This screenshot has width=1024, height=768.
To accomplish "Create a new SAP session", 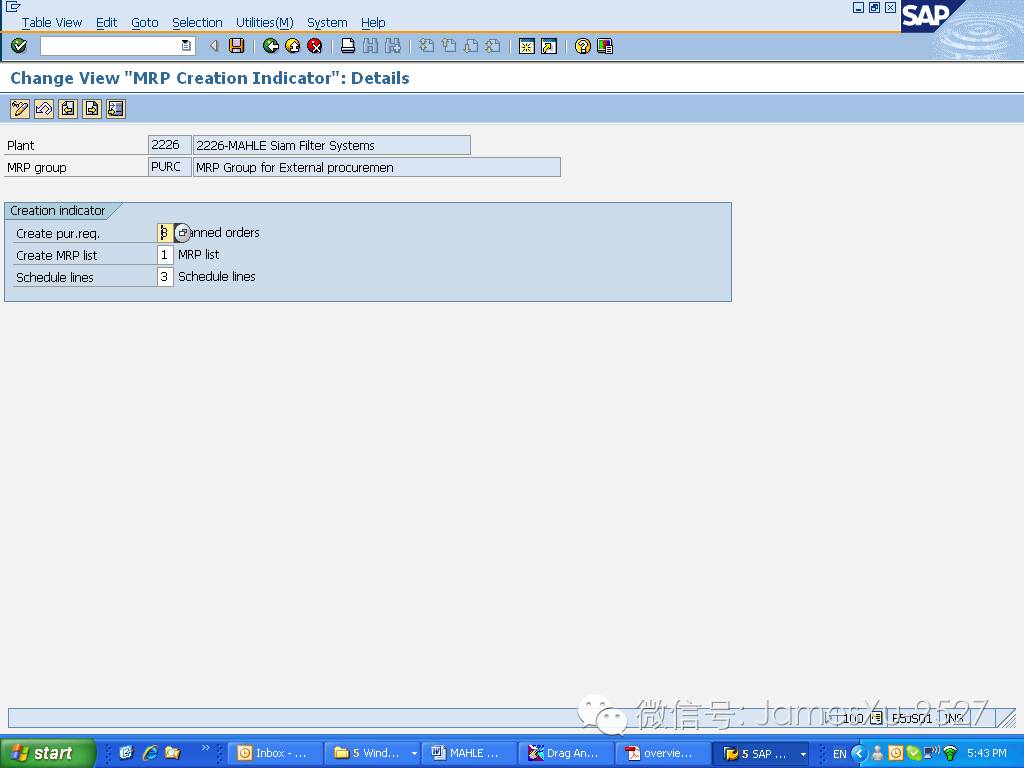I will point(526,46).
